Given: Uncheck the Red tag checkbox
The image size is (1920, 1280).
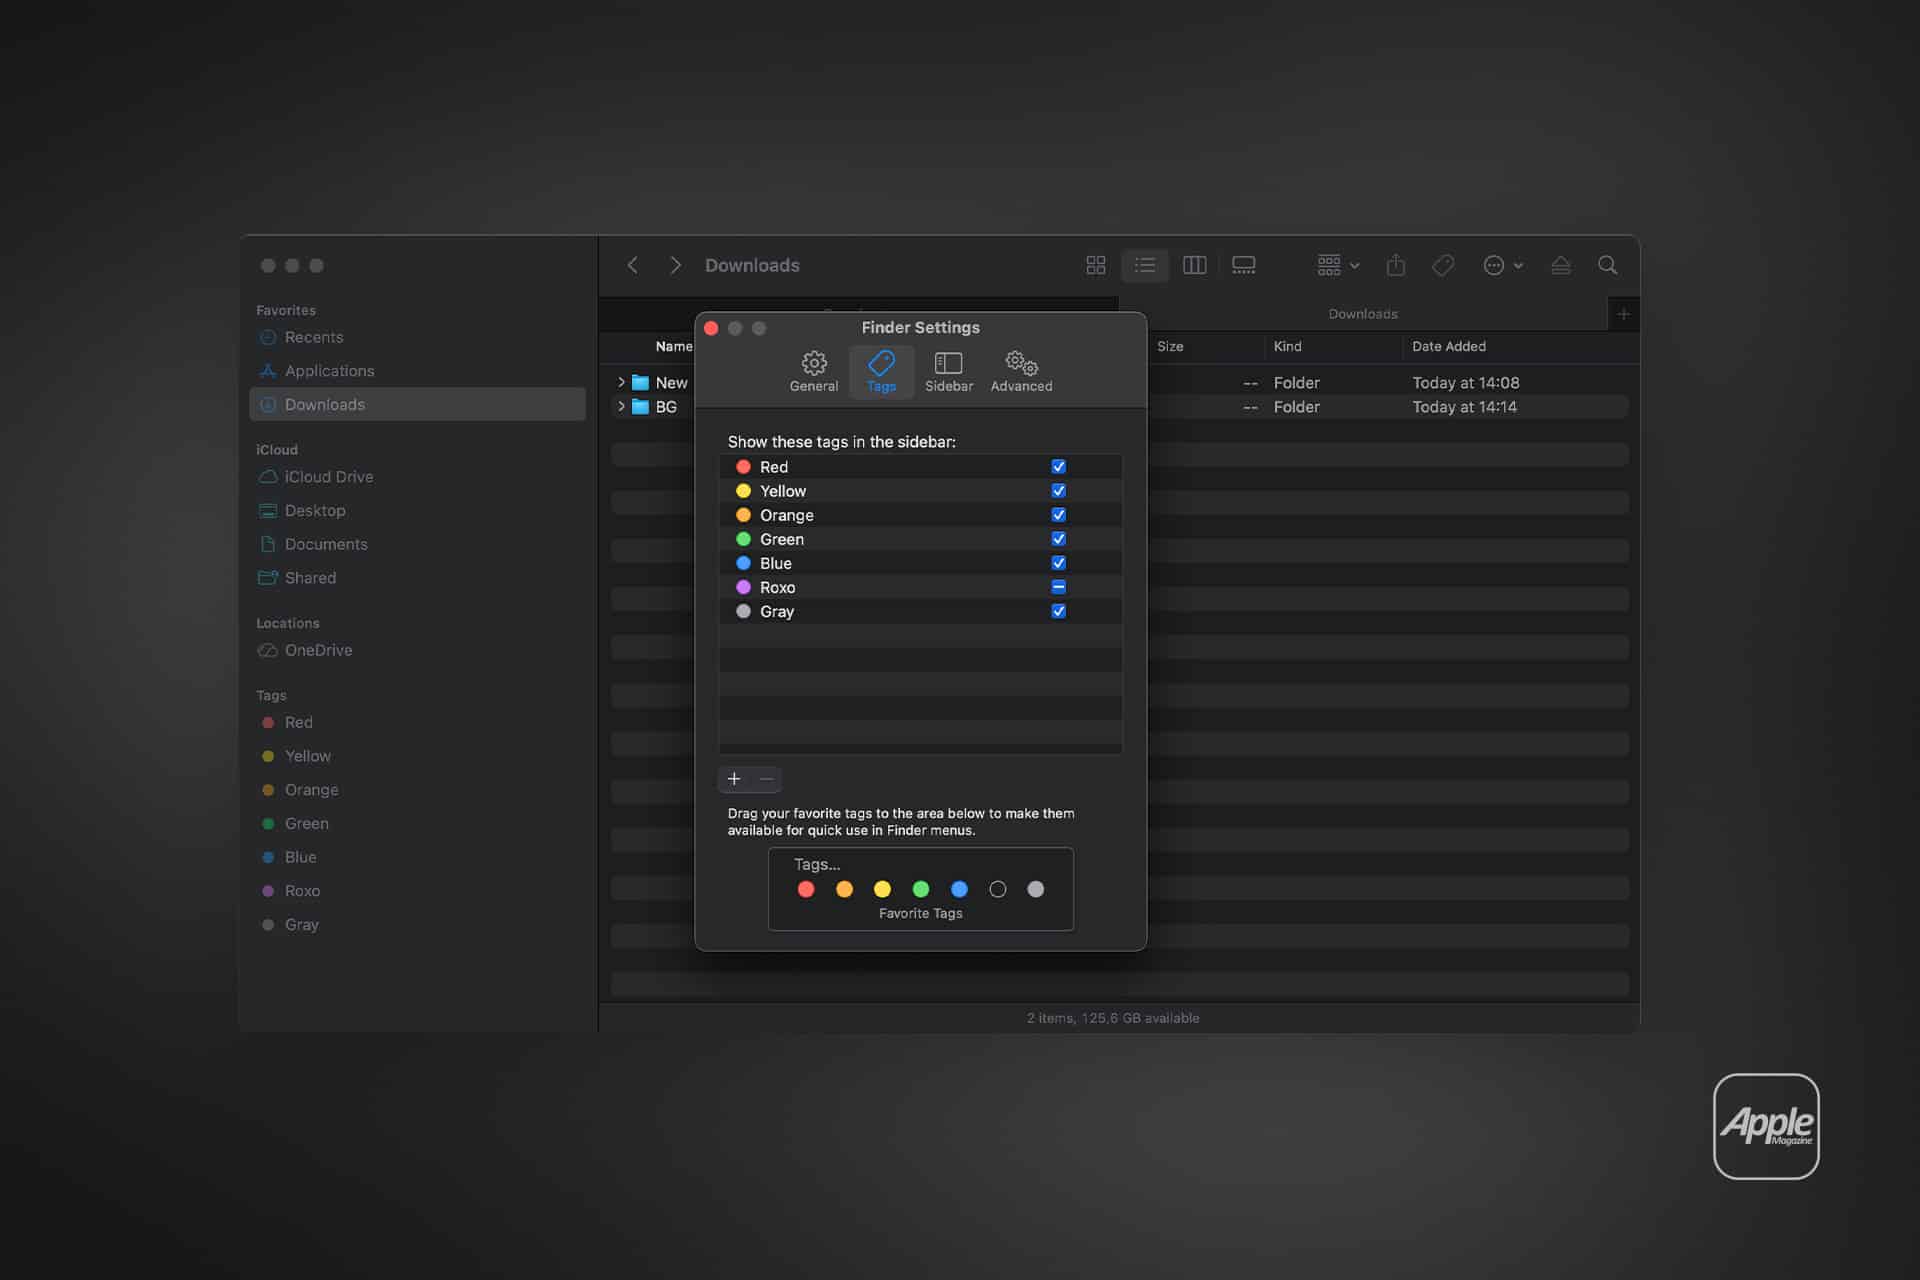Looking at the screenshot, I should click(x=1058, y=467).
